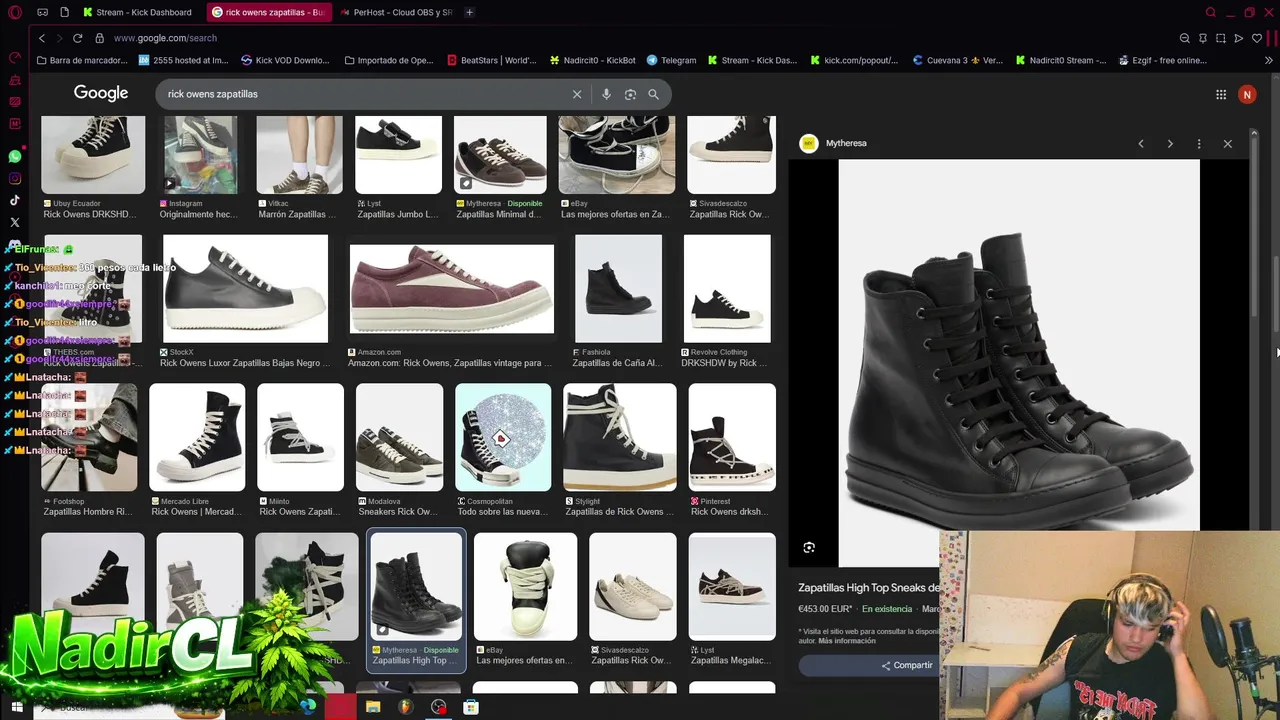Open File Explorer in taskbar
The height and width of the screenshot is (720, 1280).
coord(373,707)
